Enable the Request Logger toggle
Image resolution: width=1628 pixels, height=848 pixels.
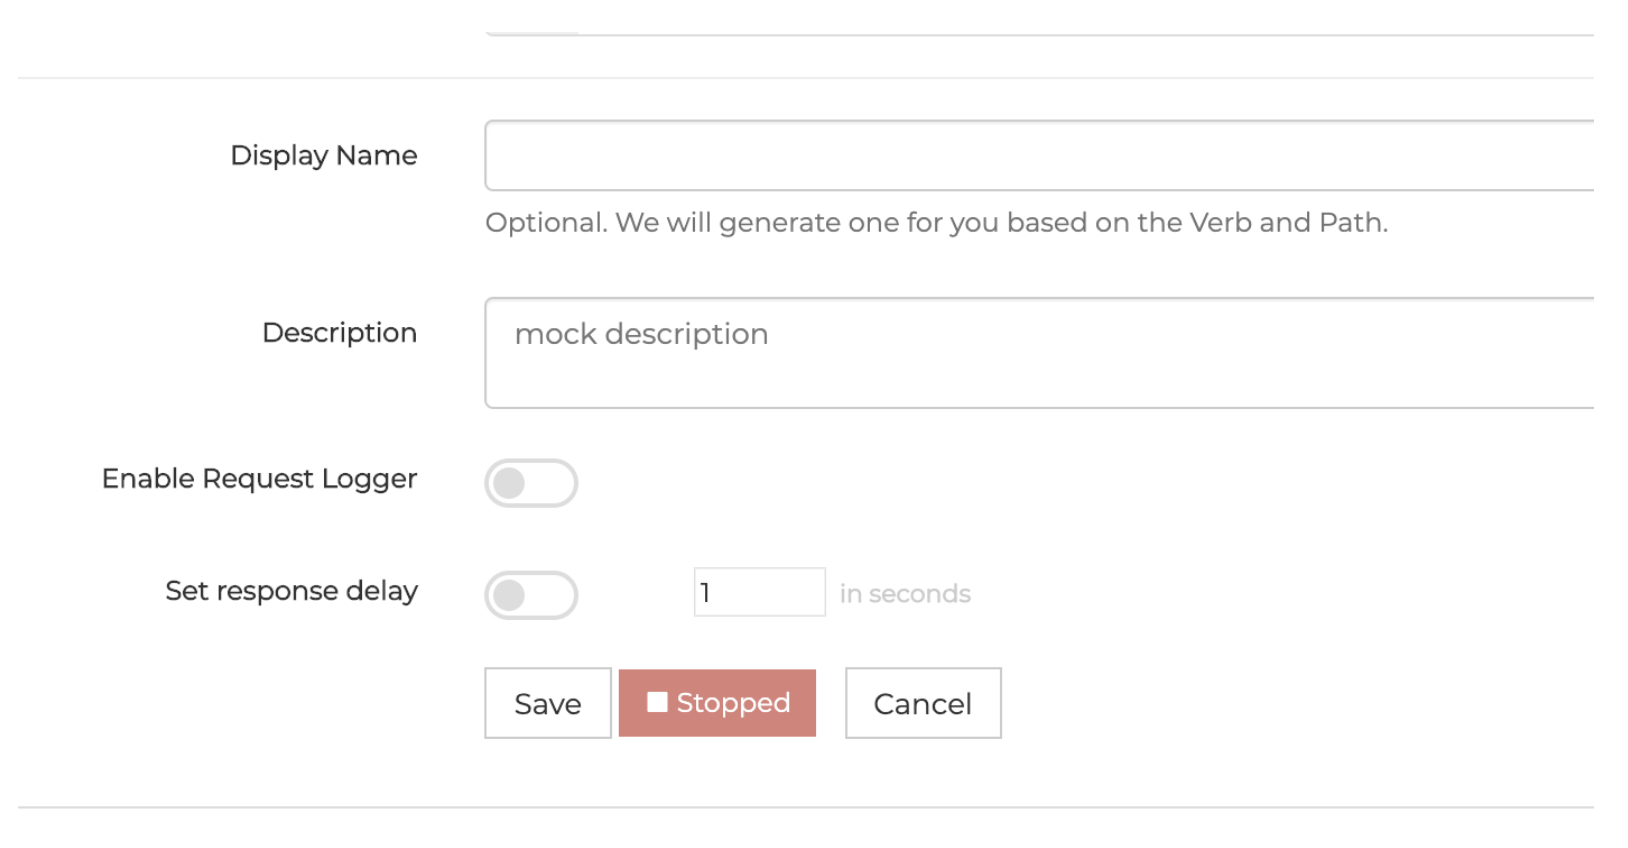(531, 483)
